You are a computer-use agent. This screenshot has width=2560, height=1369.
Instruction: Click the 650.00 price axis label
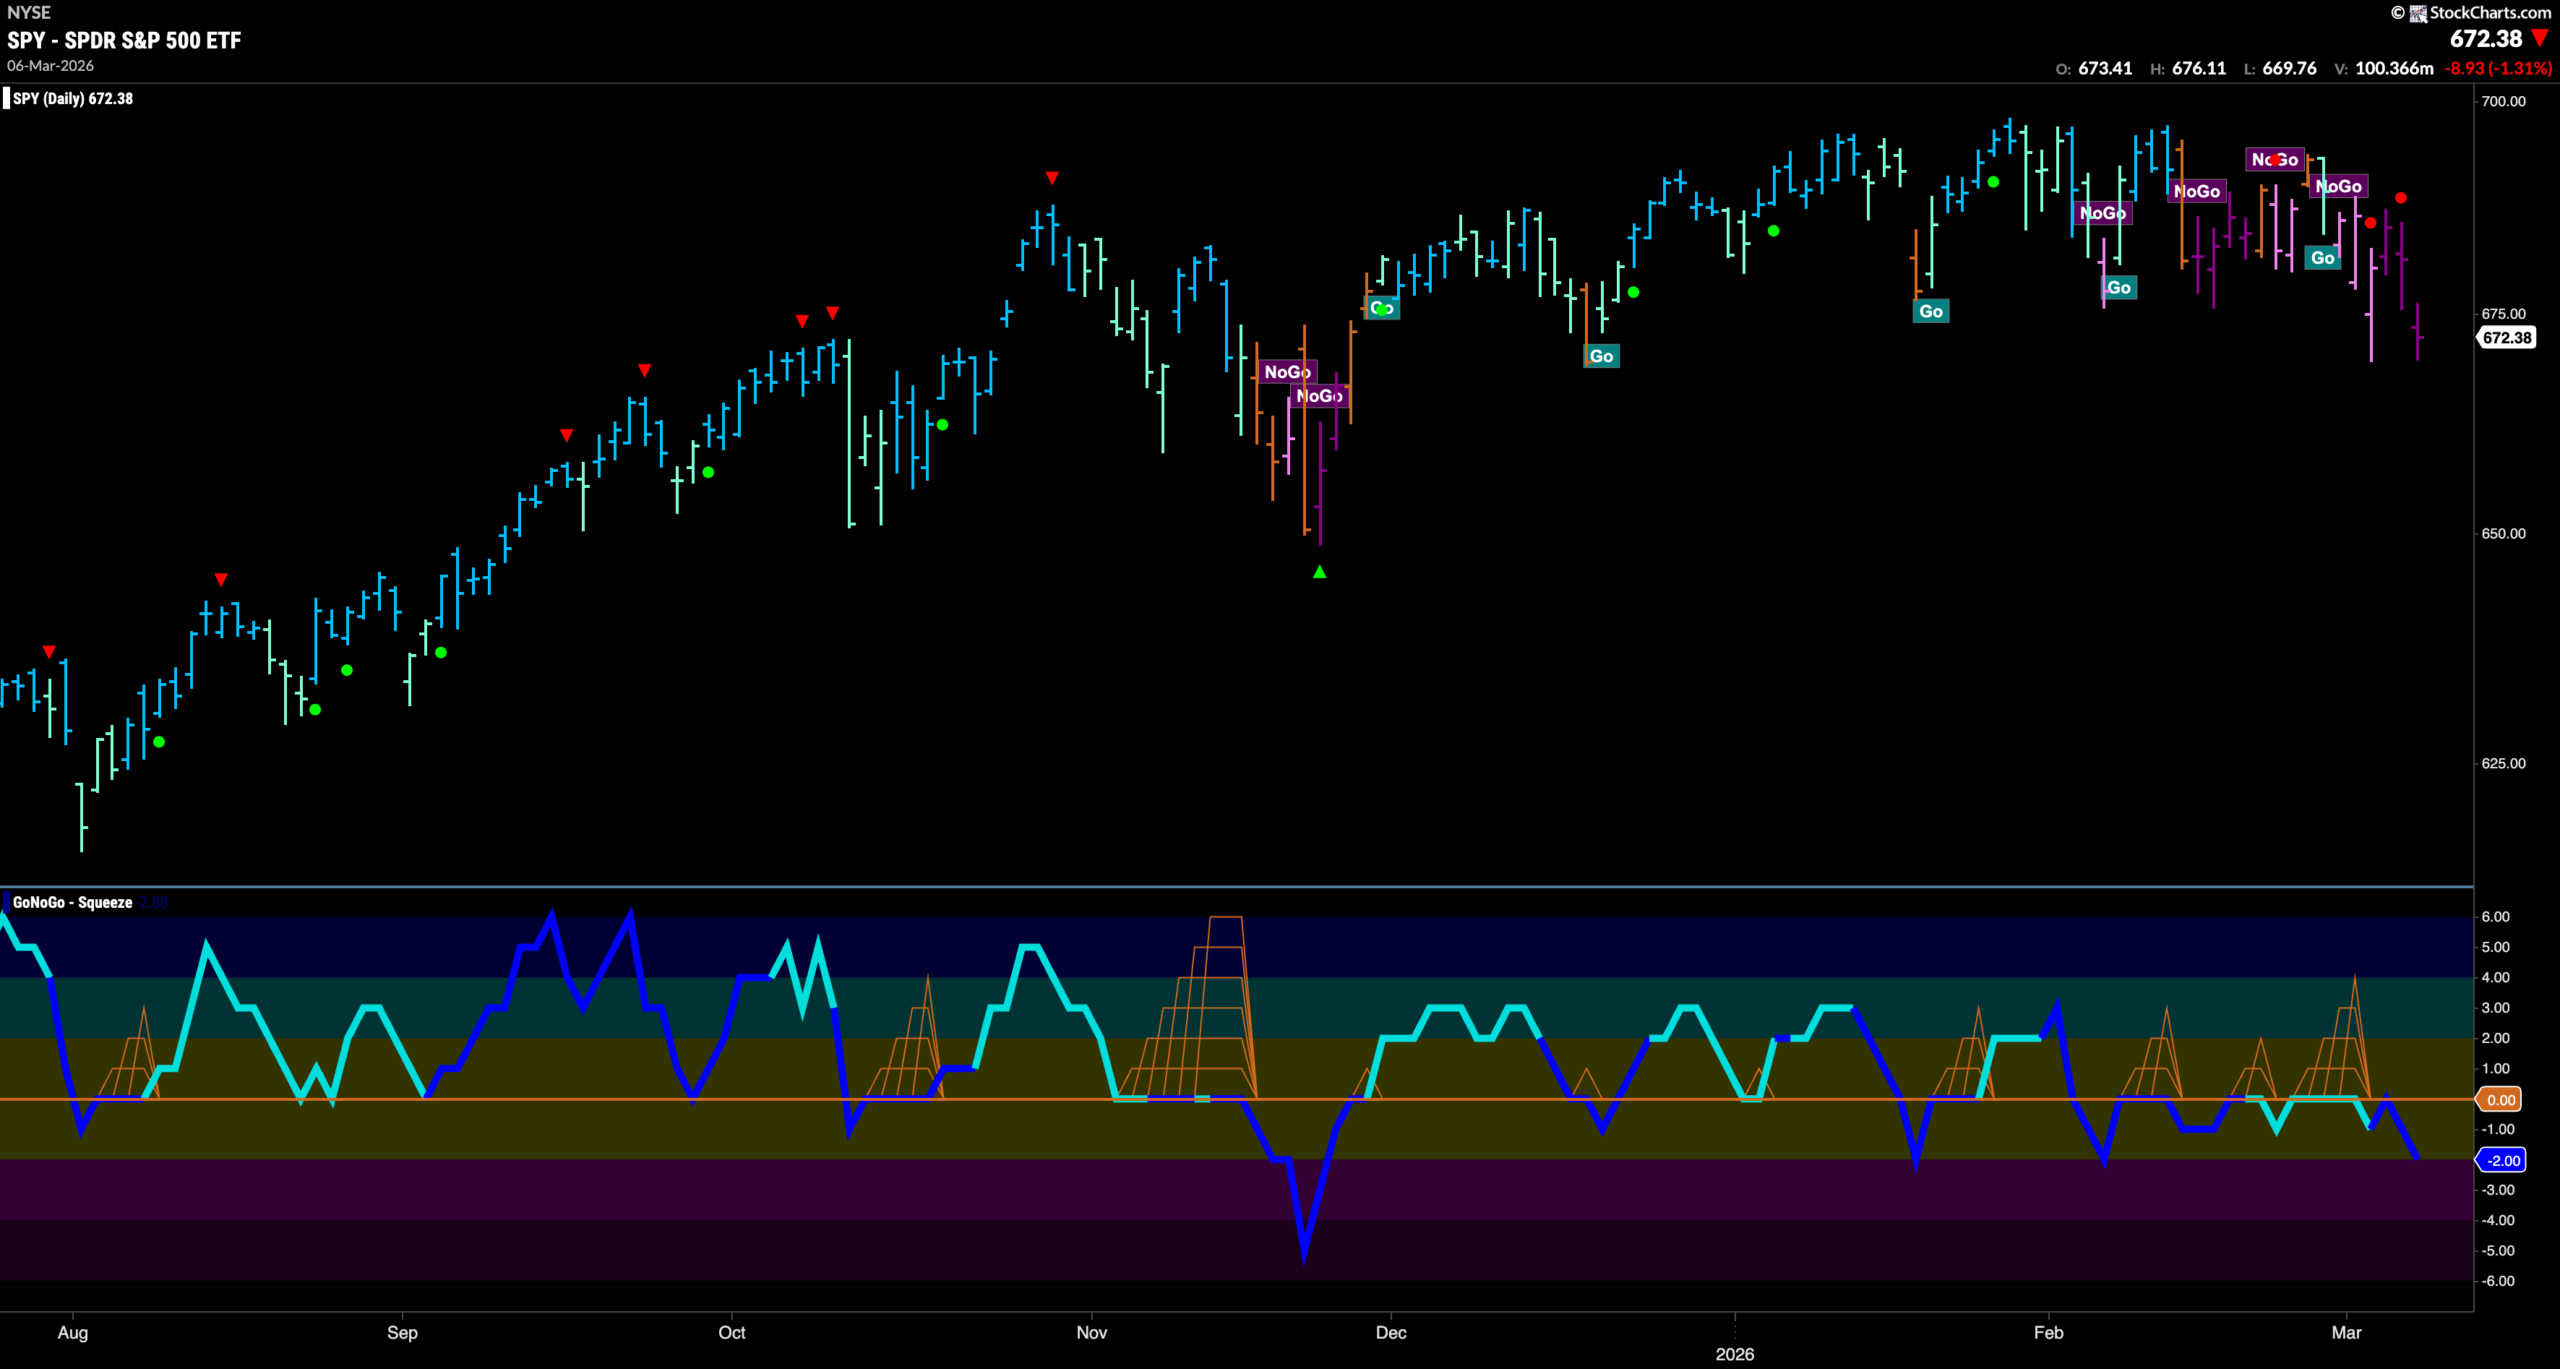click(x=2503, y=533)
